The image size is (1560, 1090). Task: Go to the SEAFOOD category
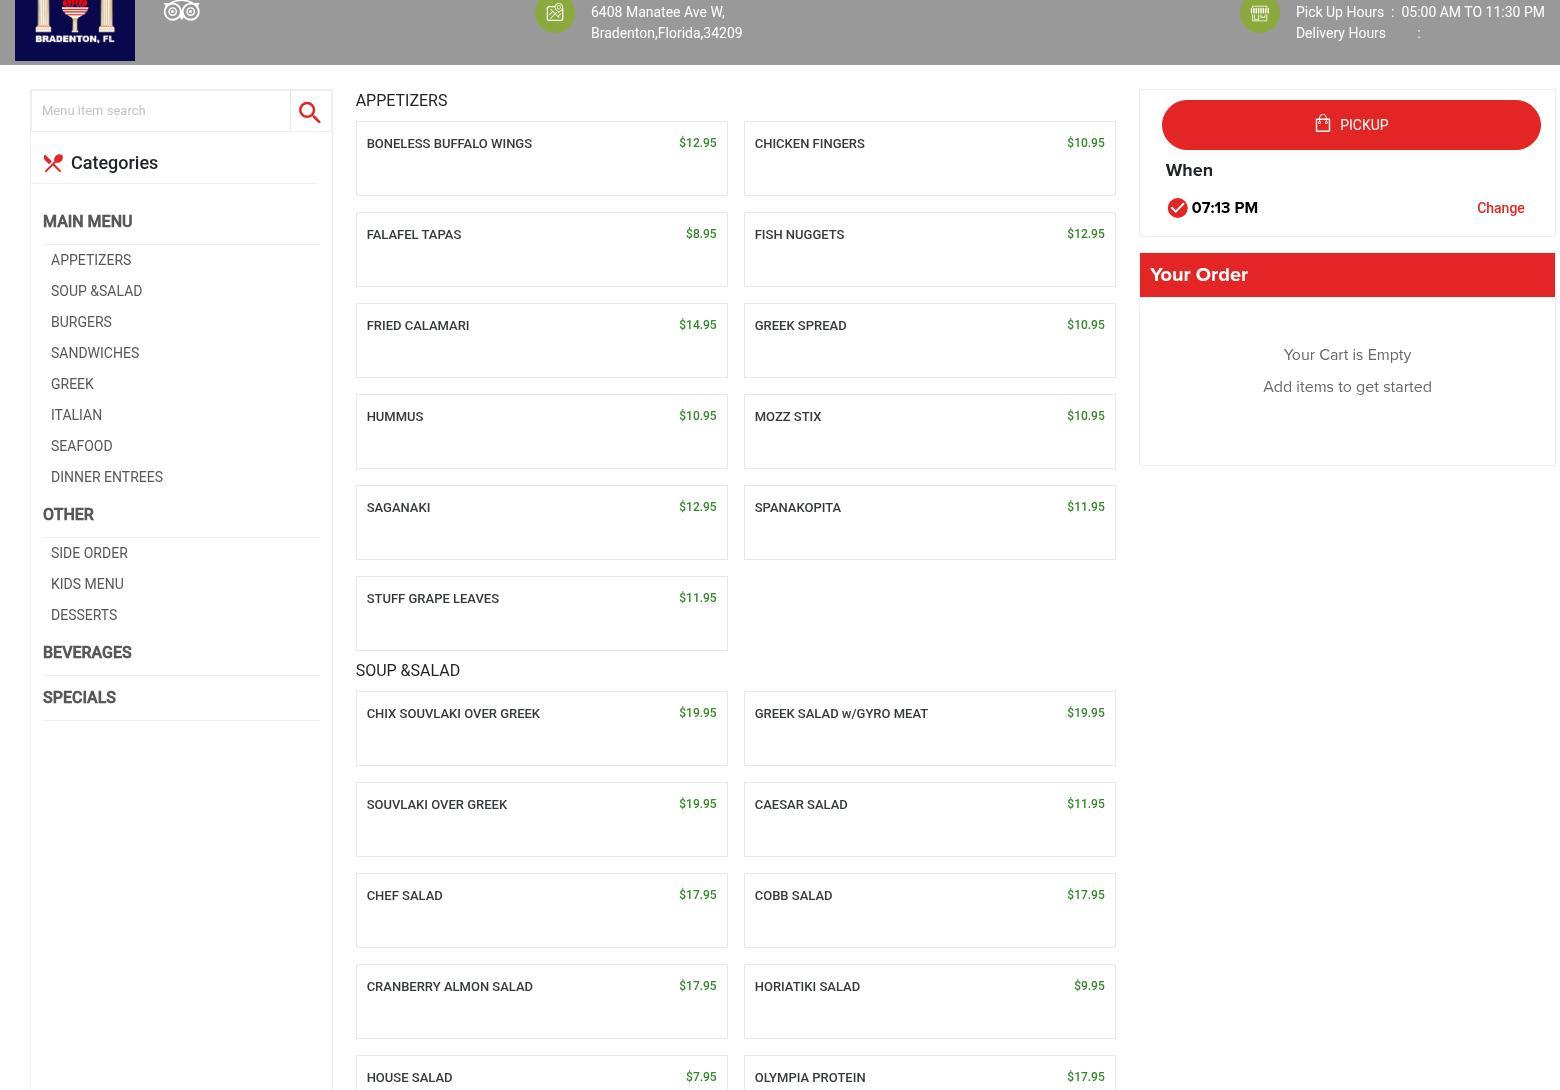coord(82,446)
